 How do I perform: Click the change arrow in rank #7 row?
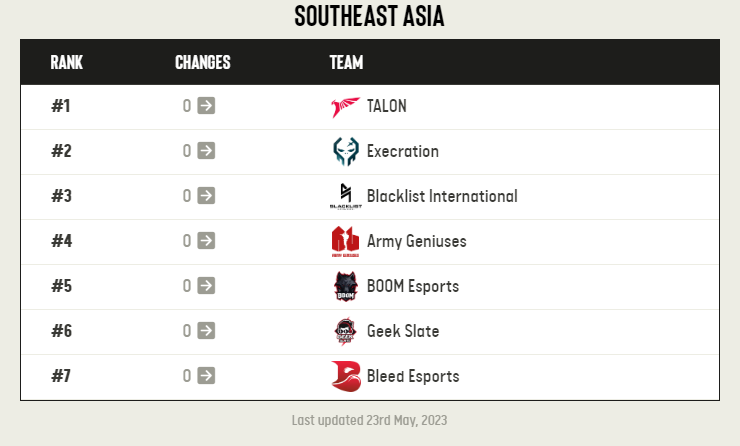click(206, 376)
